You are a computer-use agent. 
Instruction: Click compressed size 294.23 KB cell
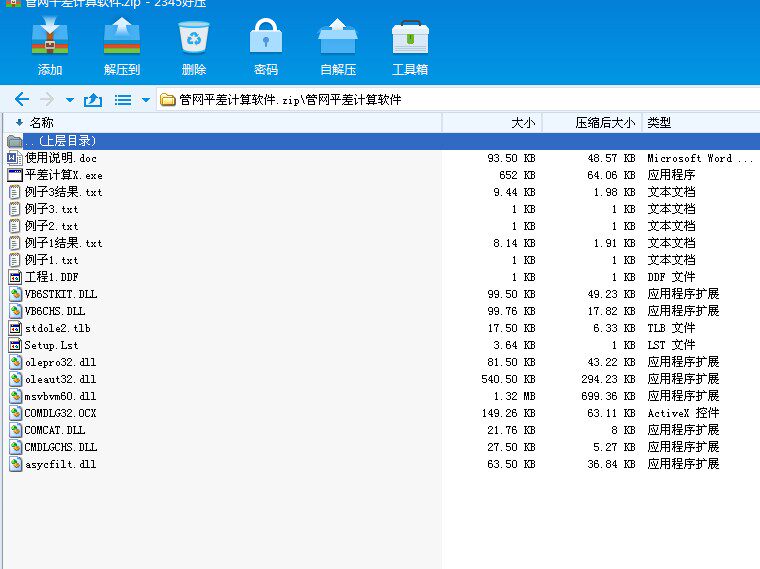click(x=608, y=379)
